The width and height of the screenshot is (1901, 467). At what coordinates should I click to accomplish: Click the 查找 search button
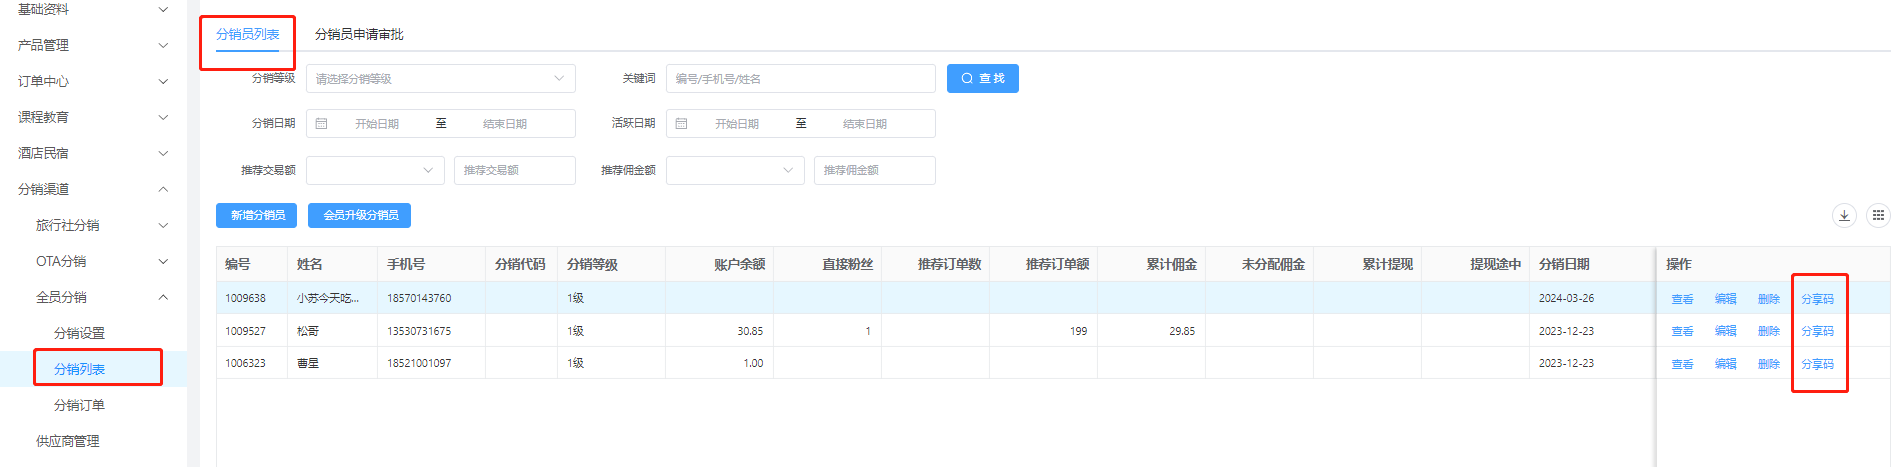point(982,79)
